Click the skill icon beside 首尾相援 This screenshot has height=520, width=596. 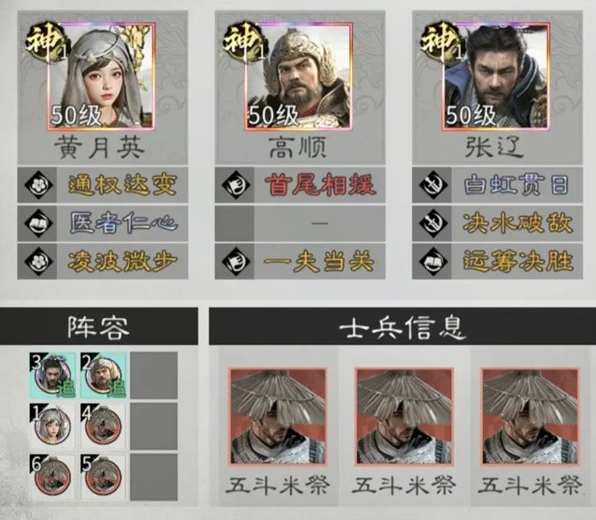(236, 185)
